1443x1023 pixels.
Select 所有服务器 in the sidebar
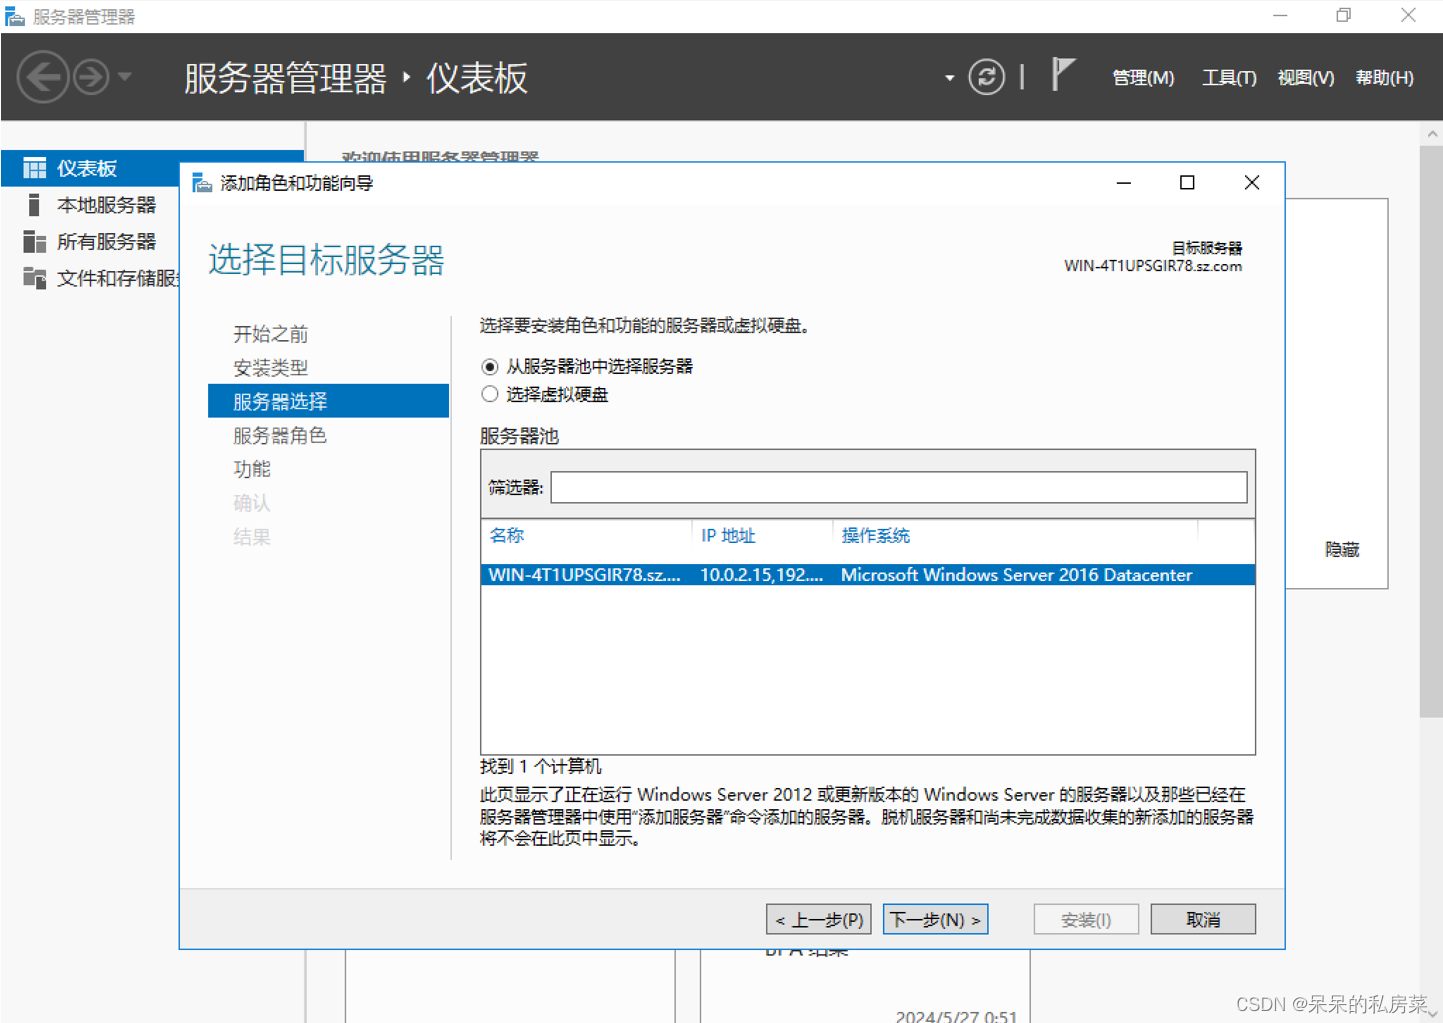tap(106, 242)
